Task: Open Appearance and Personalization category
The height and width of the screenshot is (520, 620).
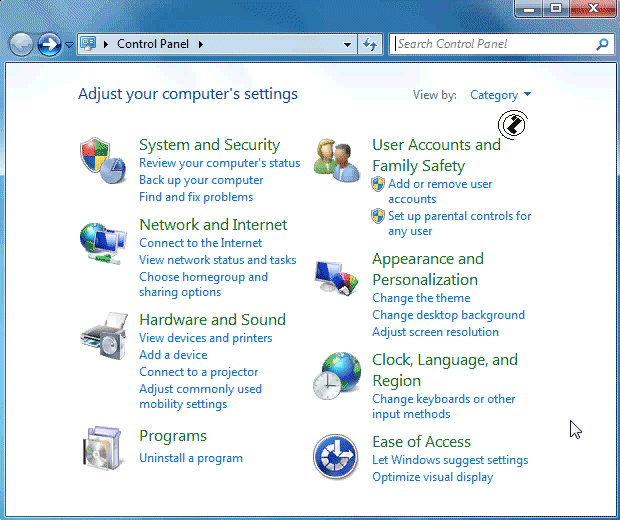Action: click(x=428, y=269)
